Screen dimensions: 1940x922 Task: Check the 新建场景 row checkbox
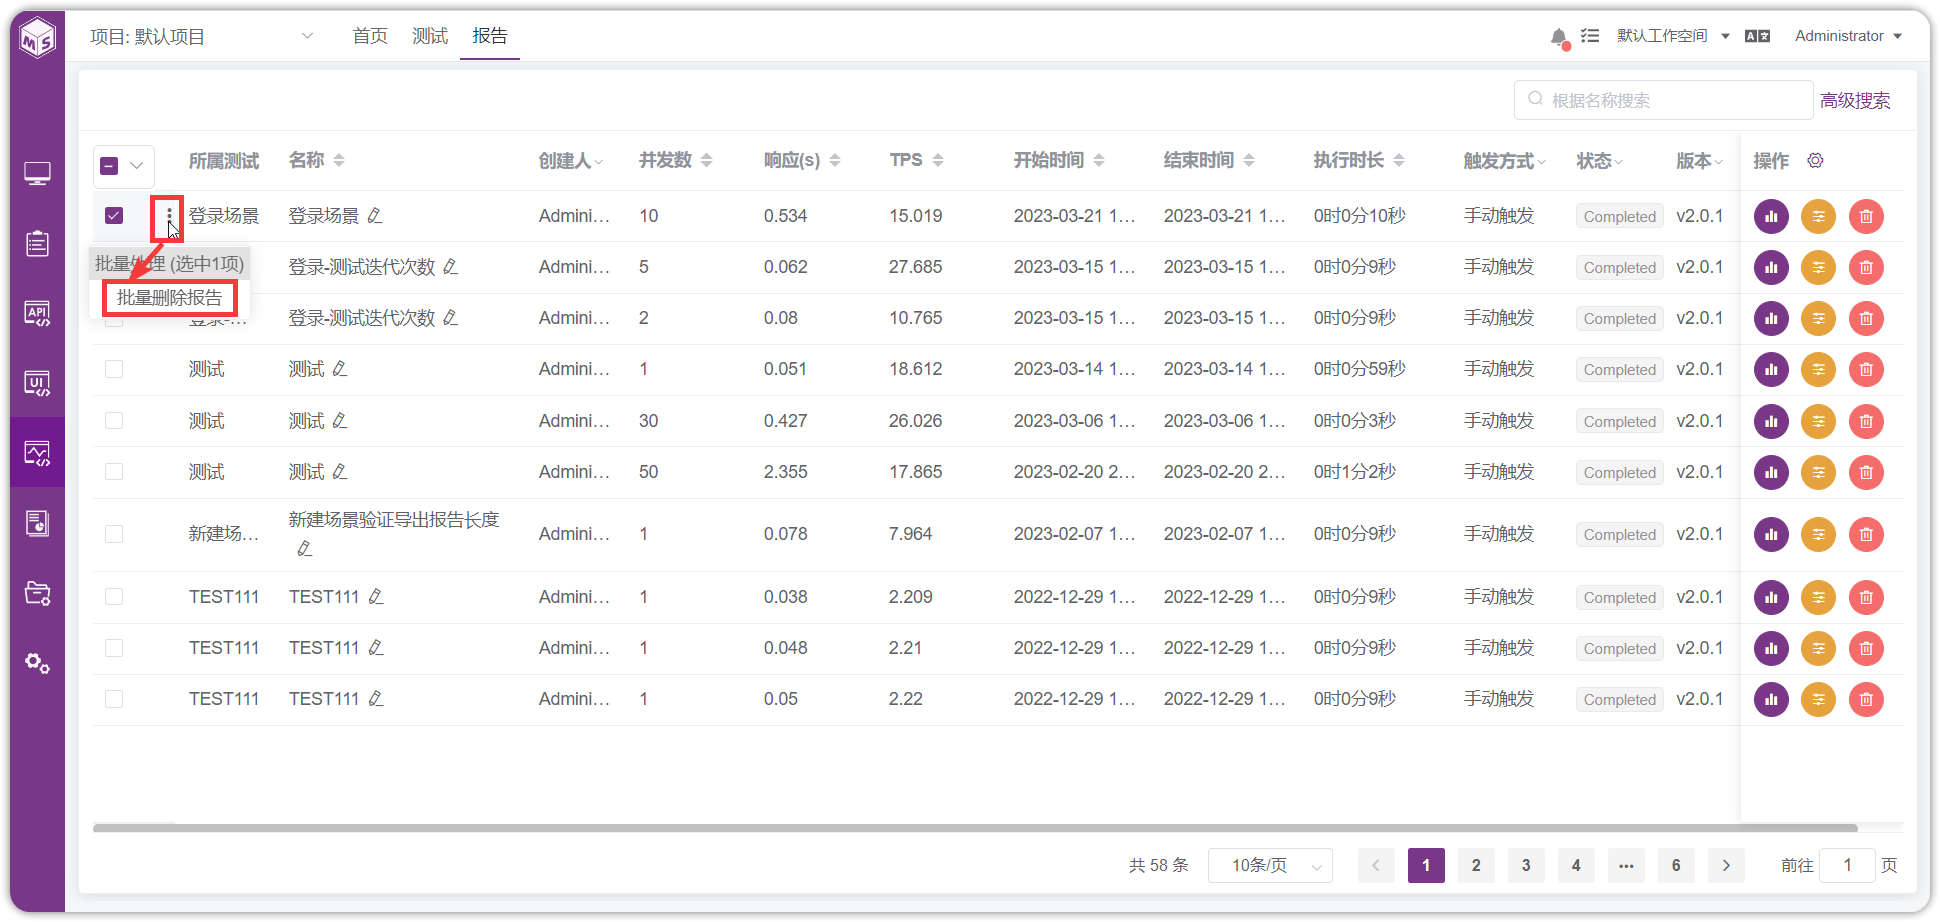click(x=114, y=534)
